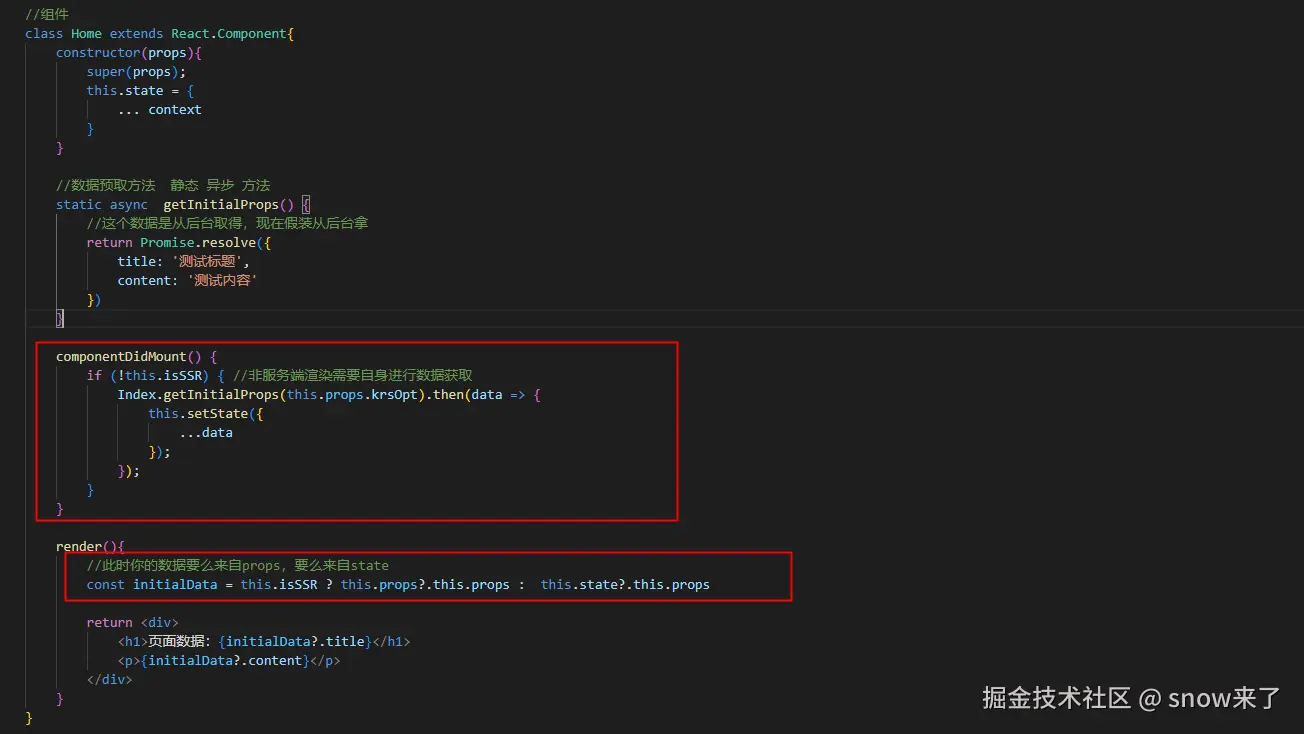Screen dimensions: 1304x734
Task: Click the ... context spread line
Action: [159, 109]
